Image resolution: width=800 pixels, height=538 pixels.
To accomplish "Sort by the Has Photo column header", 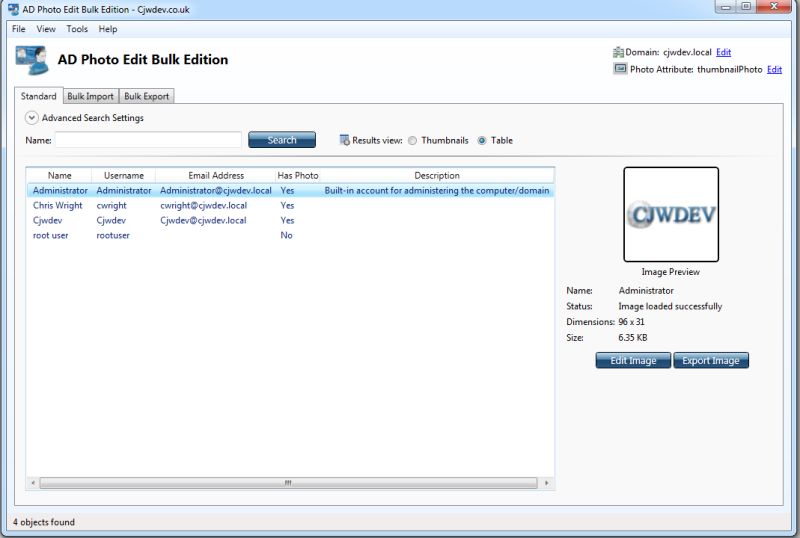I will (298, 176).
